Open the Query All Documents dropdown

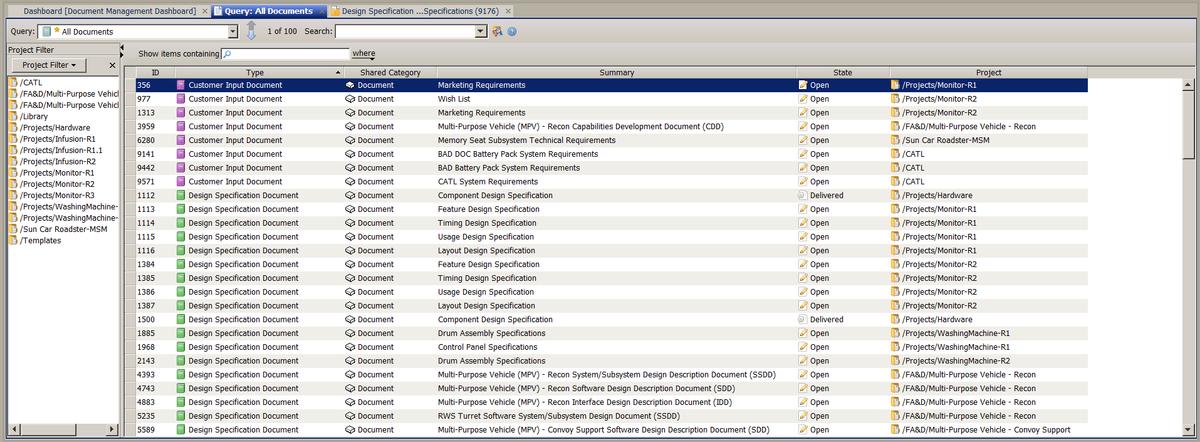[x=232, y=32]
